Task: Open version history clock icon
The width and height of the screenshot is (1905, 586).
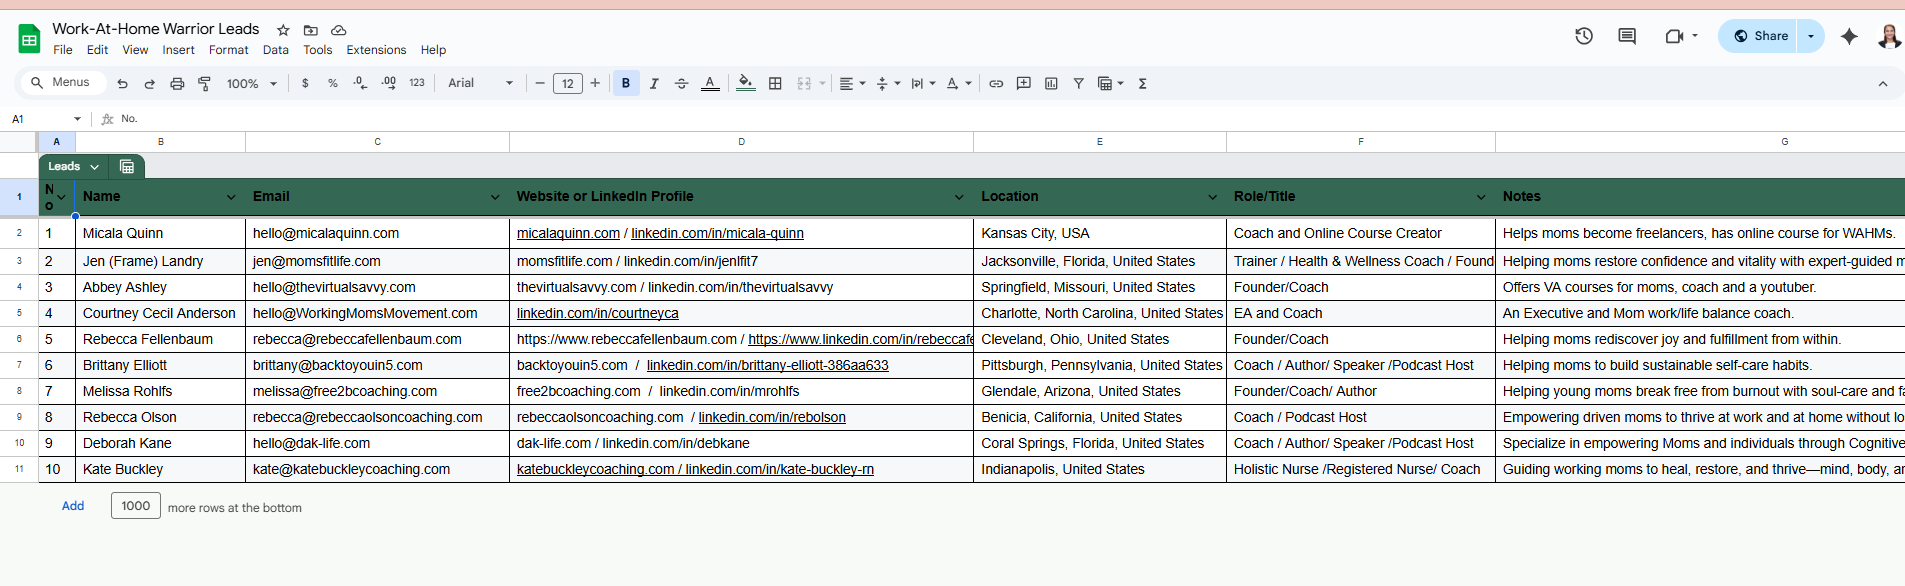Action: click(x=1584, y=36)
